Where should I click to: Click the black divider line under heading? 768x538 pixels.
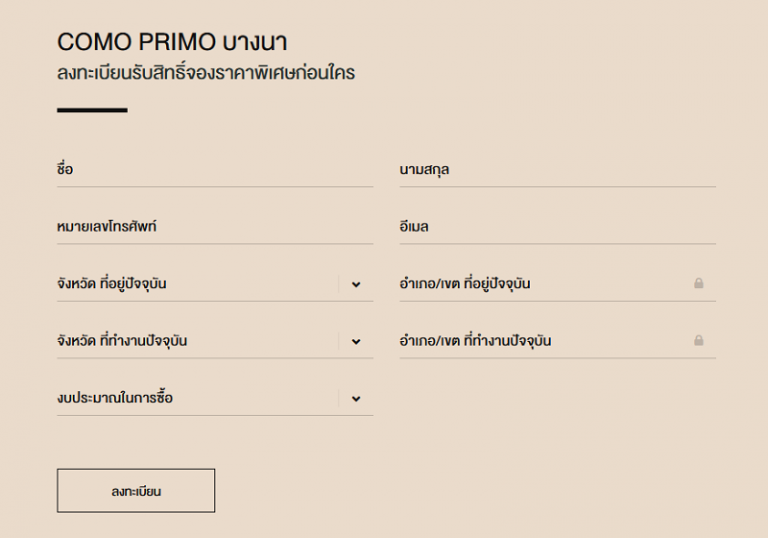92,110
